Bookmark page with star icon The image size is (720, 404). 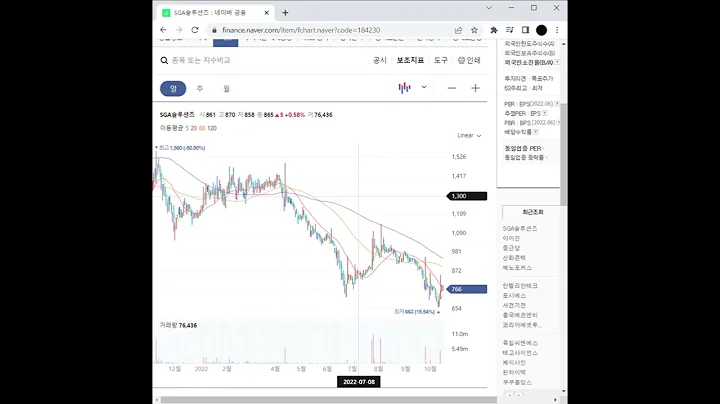click(x=474, y=30)
